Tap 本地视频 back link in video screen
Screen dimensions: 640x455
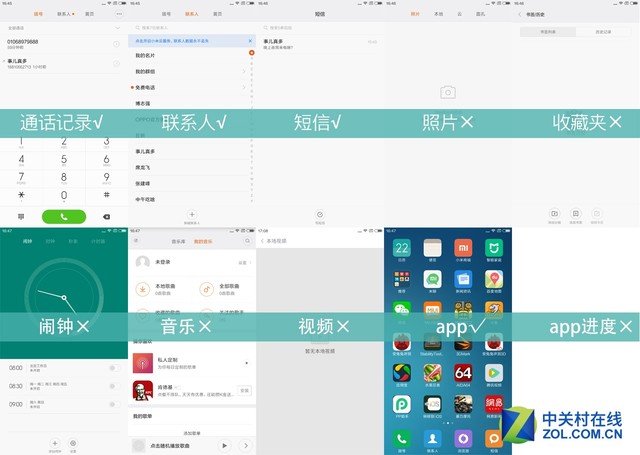[274, 241]
